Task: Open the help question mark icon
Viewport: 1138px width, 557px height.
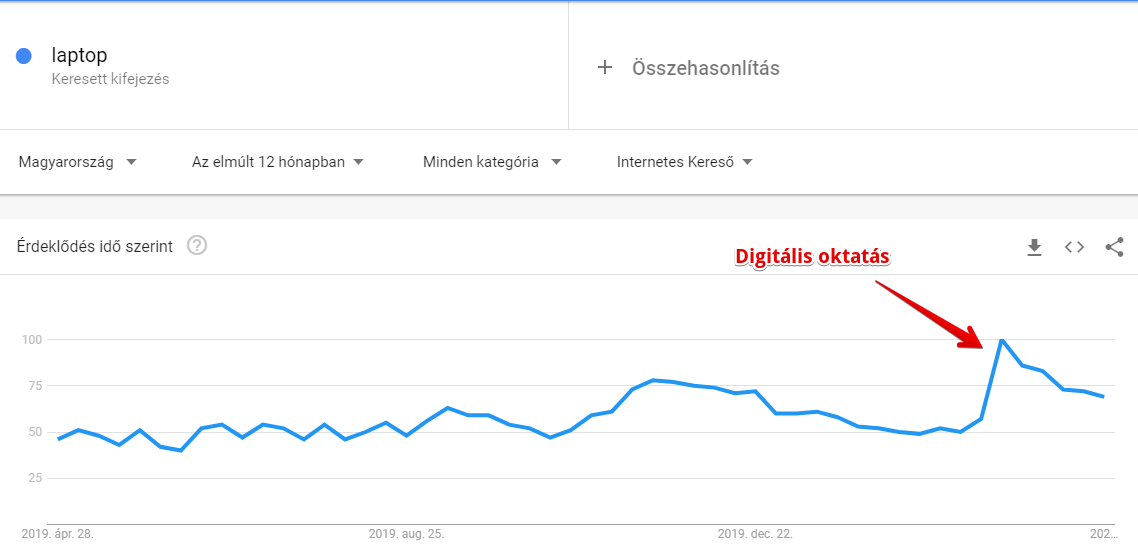Action: (197, 246)
